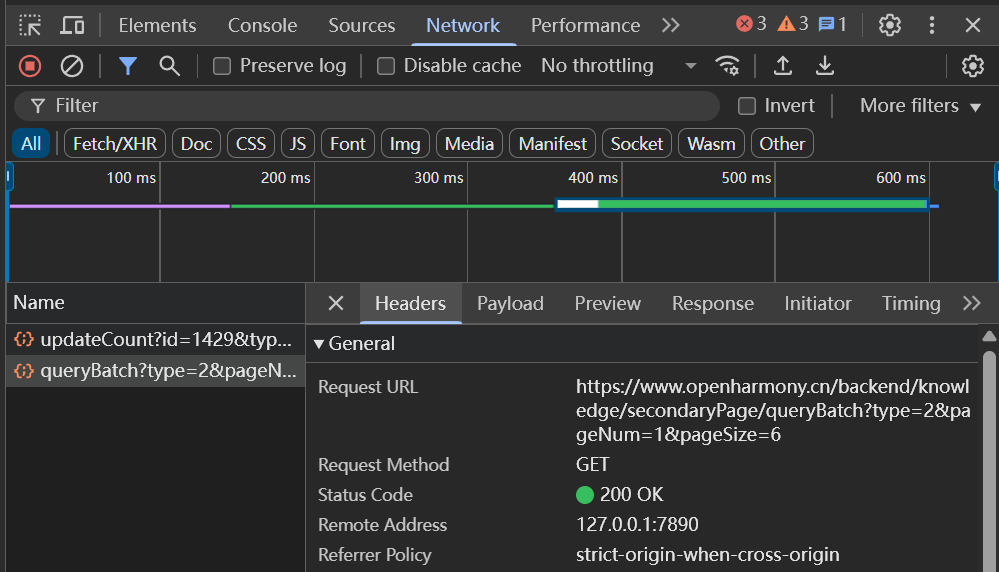Toggle the filter funnel icon

point(127,66)
